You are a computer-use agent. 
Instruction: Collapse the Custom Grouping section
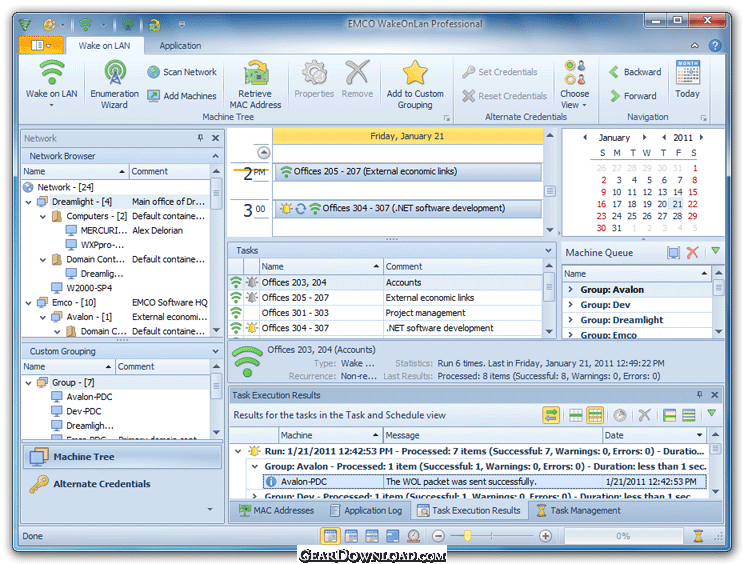[x=215, y=351]
